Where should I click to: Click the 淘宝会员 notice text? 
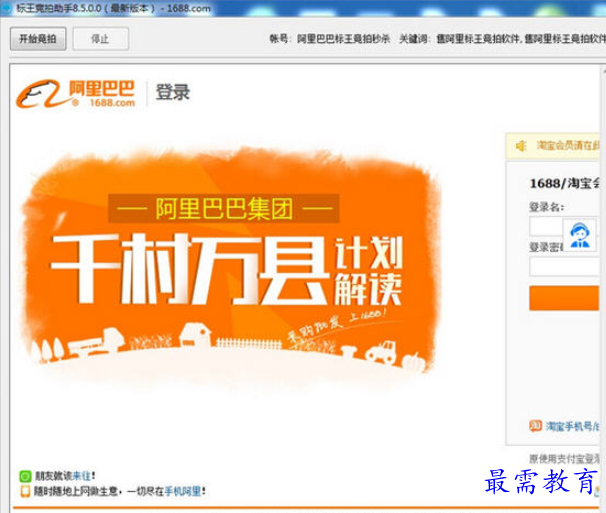click(x=567, y=145)
